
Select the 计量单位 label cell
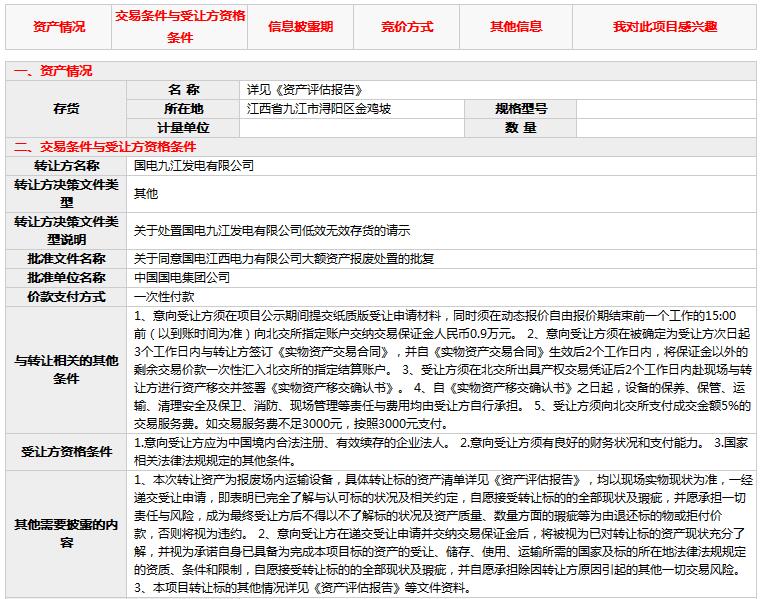pos(184,128)
